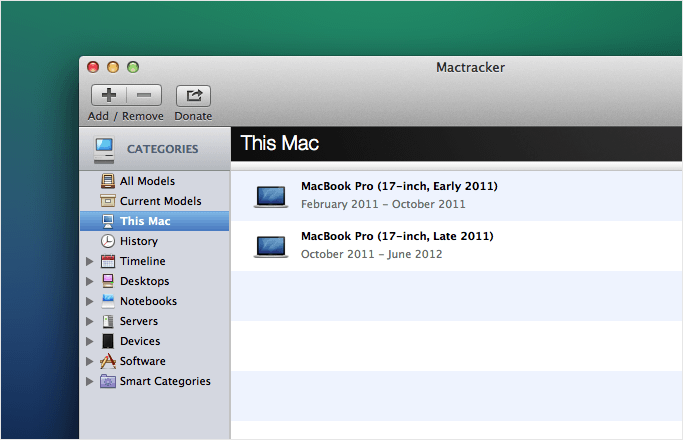The image size is (683, 440).
Task: Click "MacBook Pro (17-inch, Late 2011)" title
Action: (x=397, y=236)
